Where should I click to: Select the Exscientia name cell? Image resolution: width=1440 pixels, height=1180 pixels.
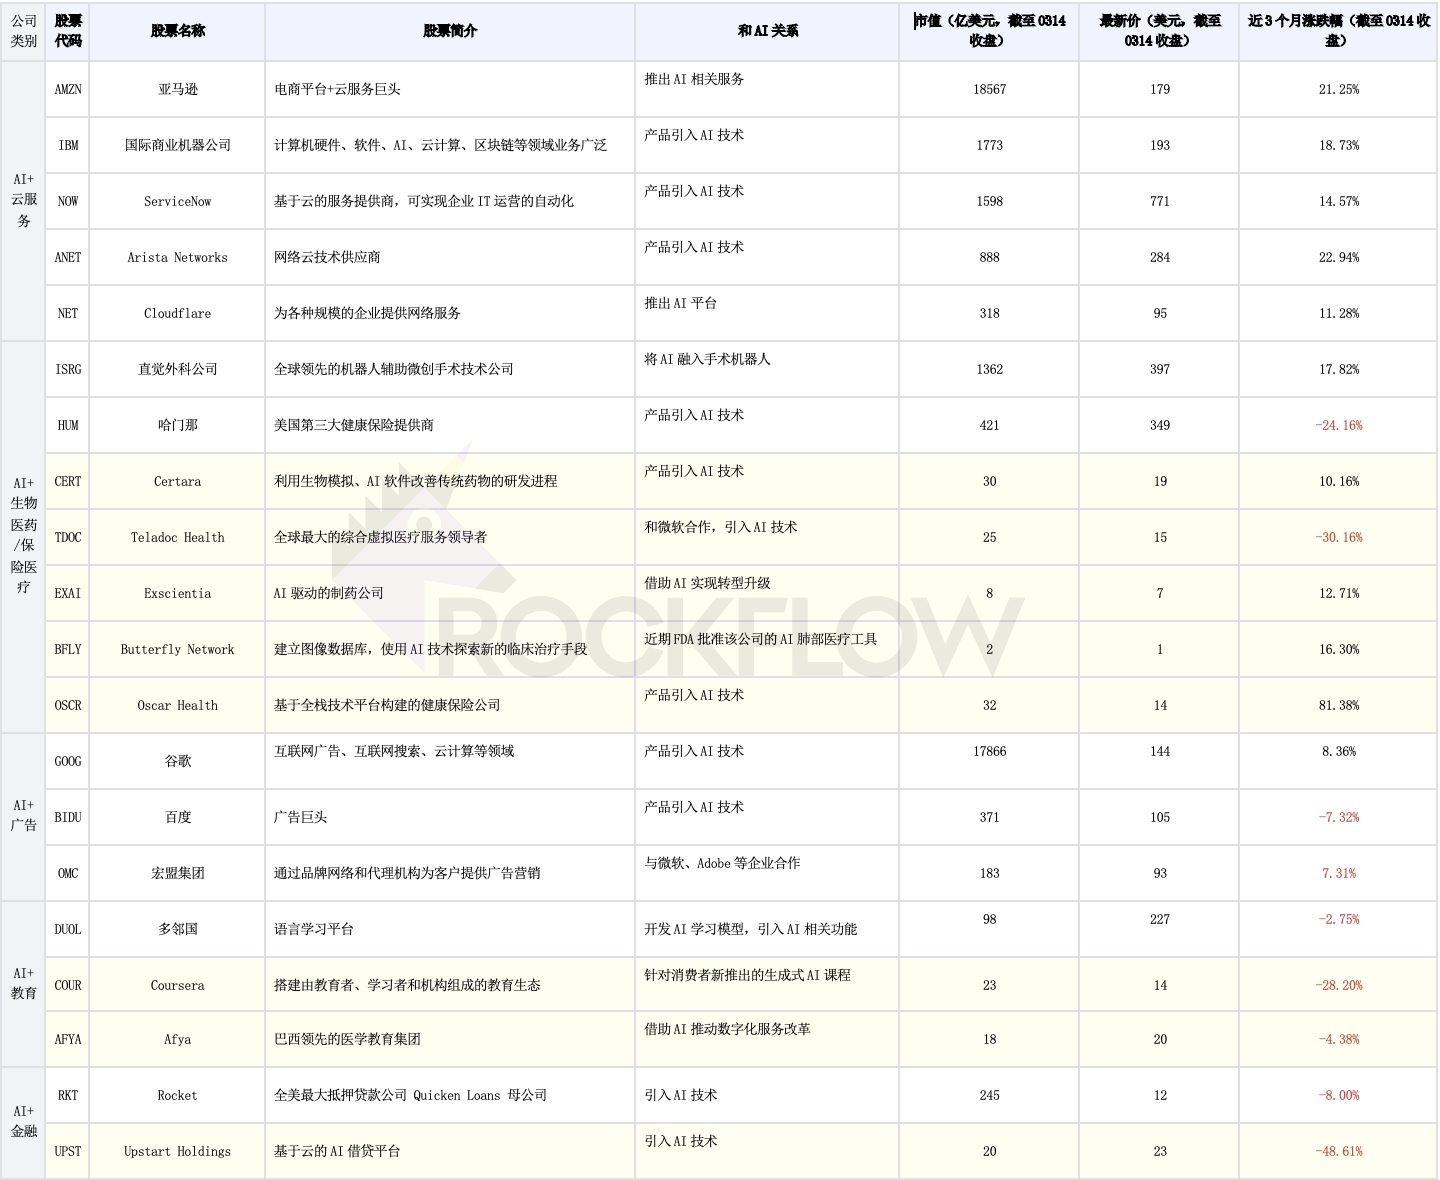click(177, 593)
